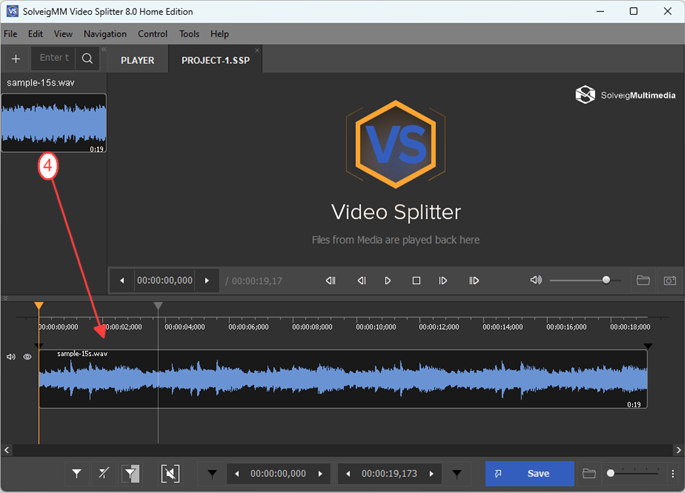Open the Navigation menu
Image resolution: width=685 pixels, height=493 pixels.
105,34
